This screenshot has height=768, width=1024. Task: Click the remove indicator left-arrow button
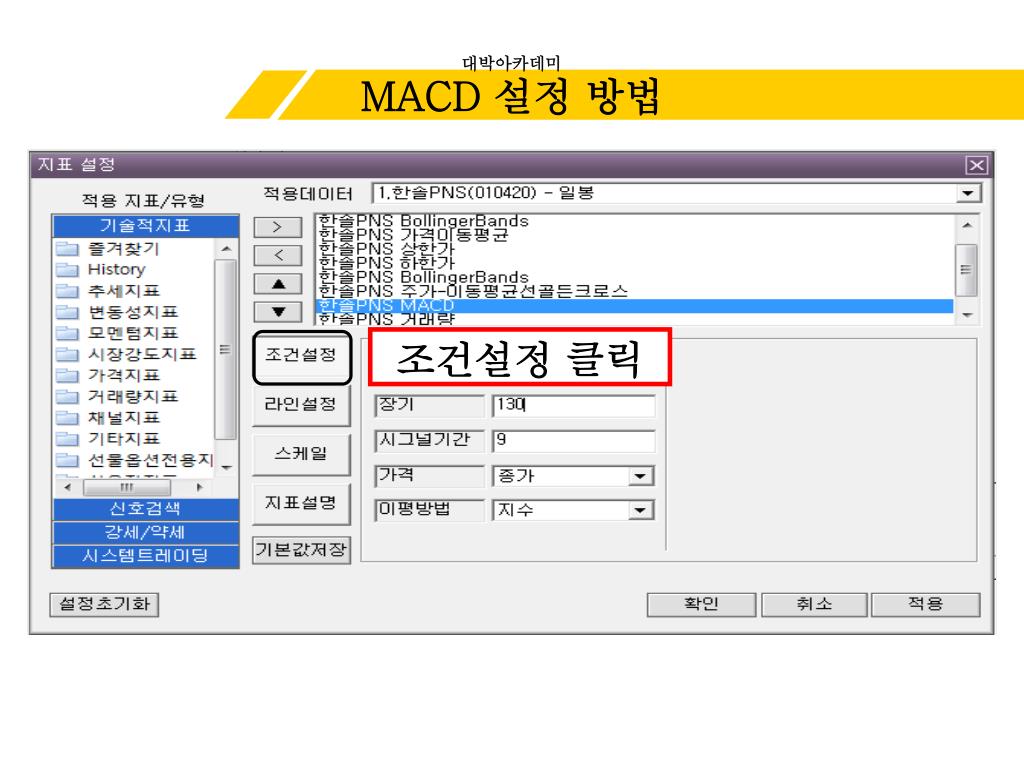tap(278, 255)
